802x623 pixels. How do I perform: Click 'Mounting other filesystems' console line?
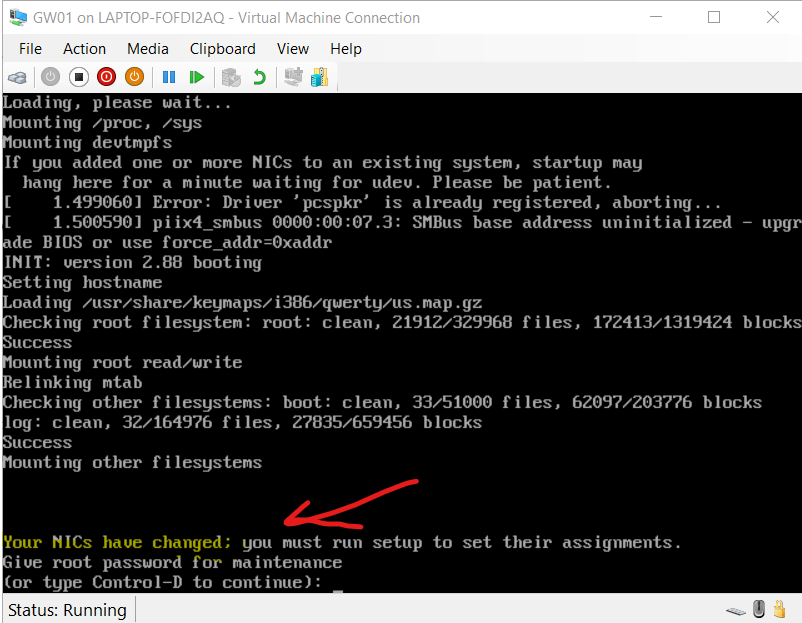pyautogui.click(x=132, y=462)
